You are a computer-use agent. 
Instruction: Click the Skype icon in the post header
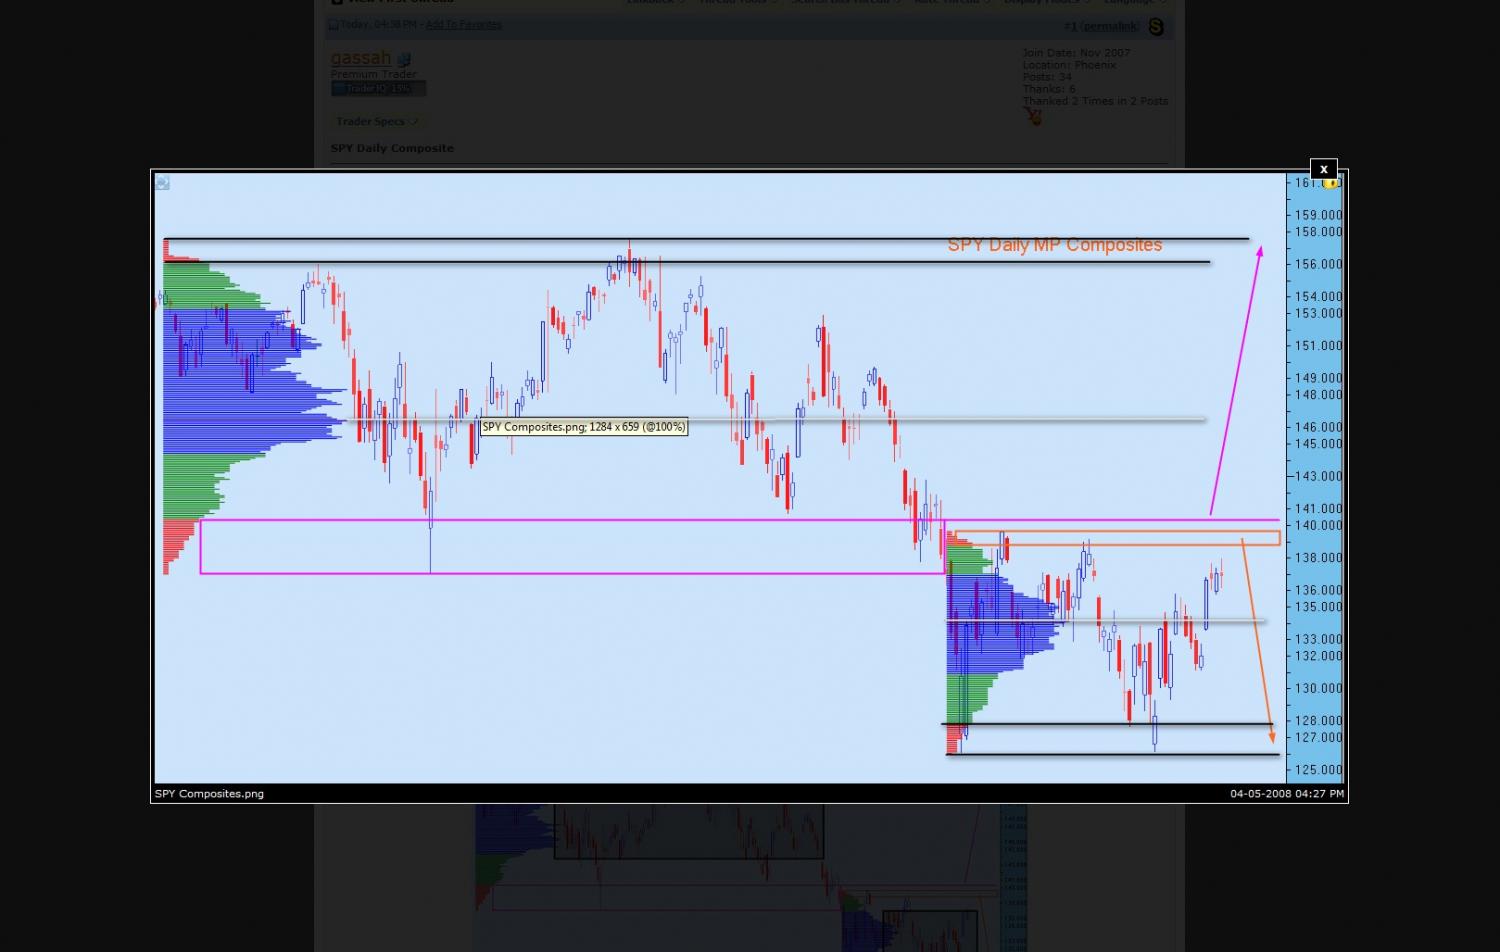(x=1156, y=27)
